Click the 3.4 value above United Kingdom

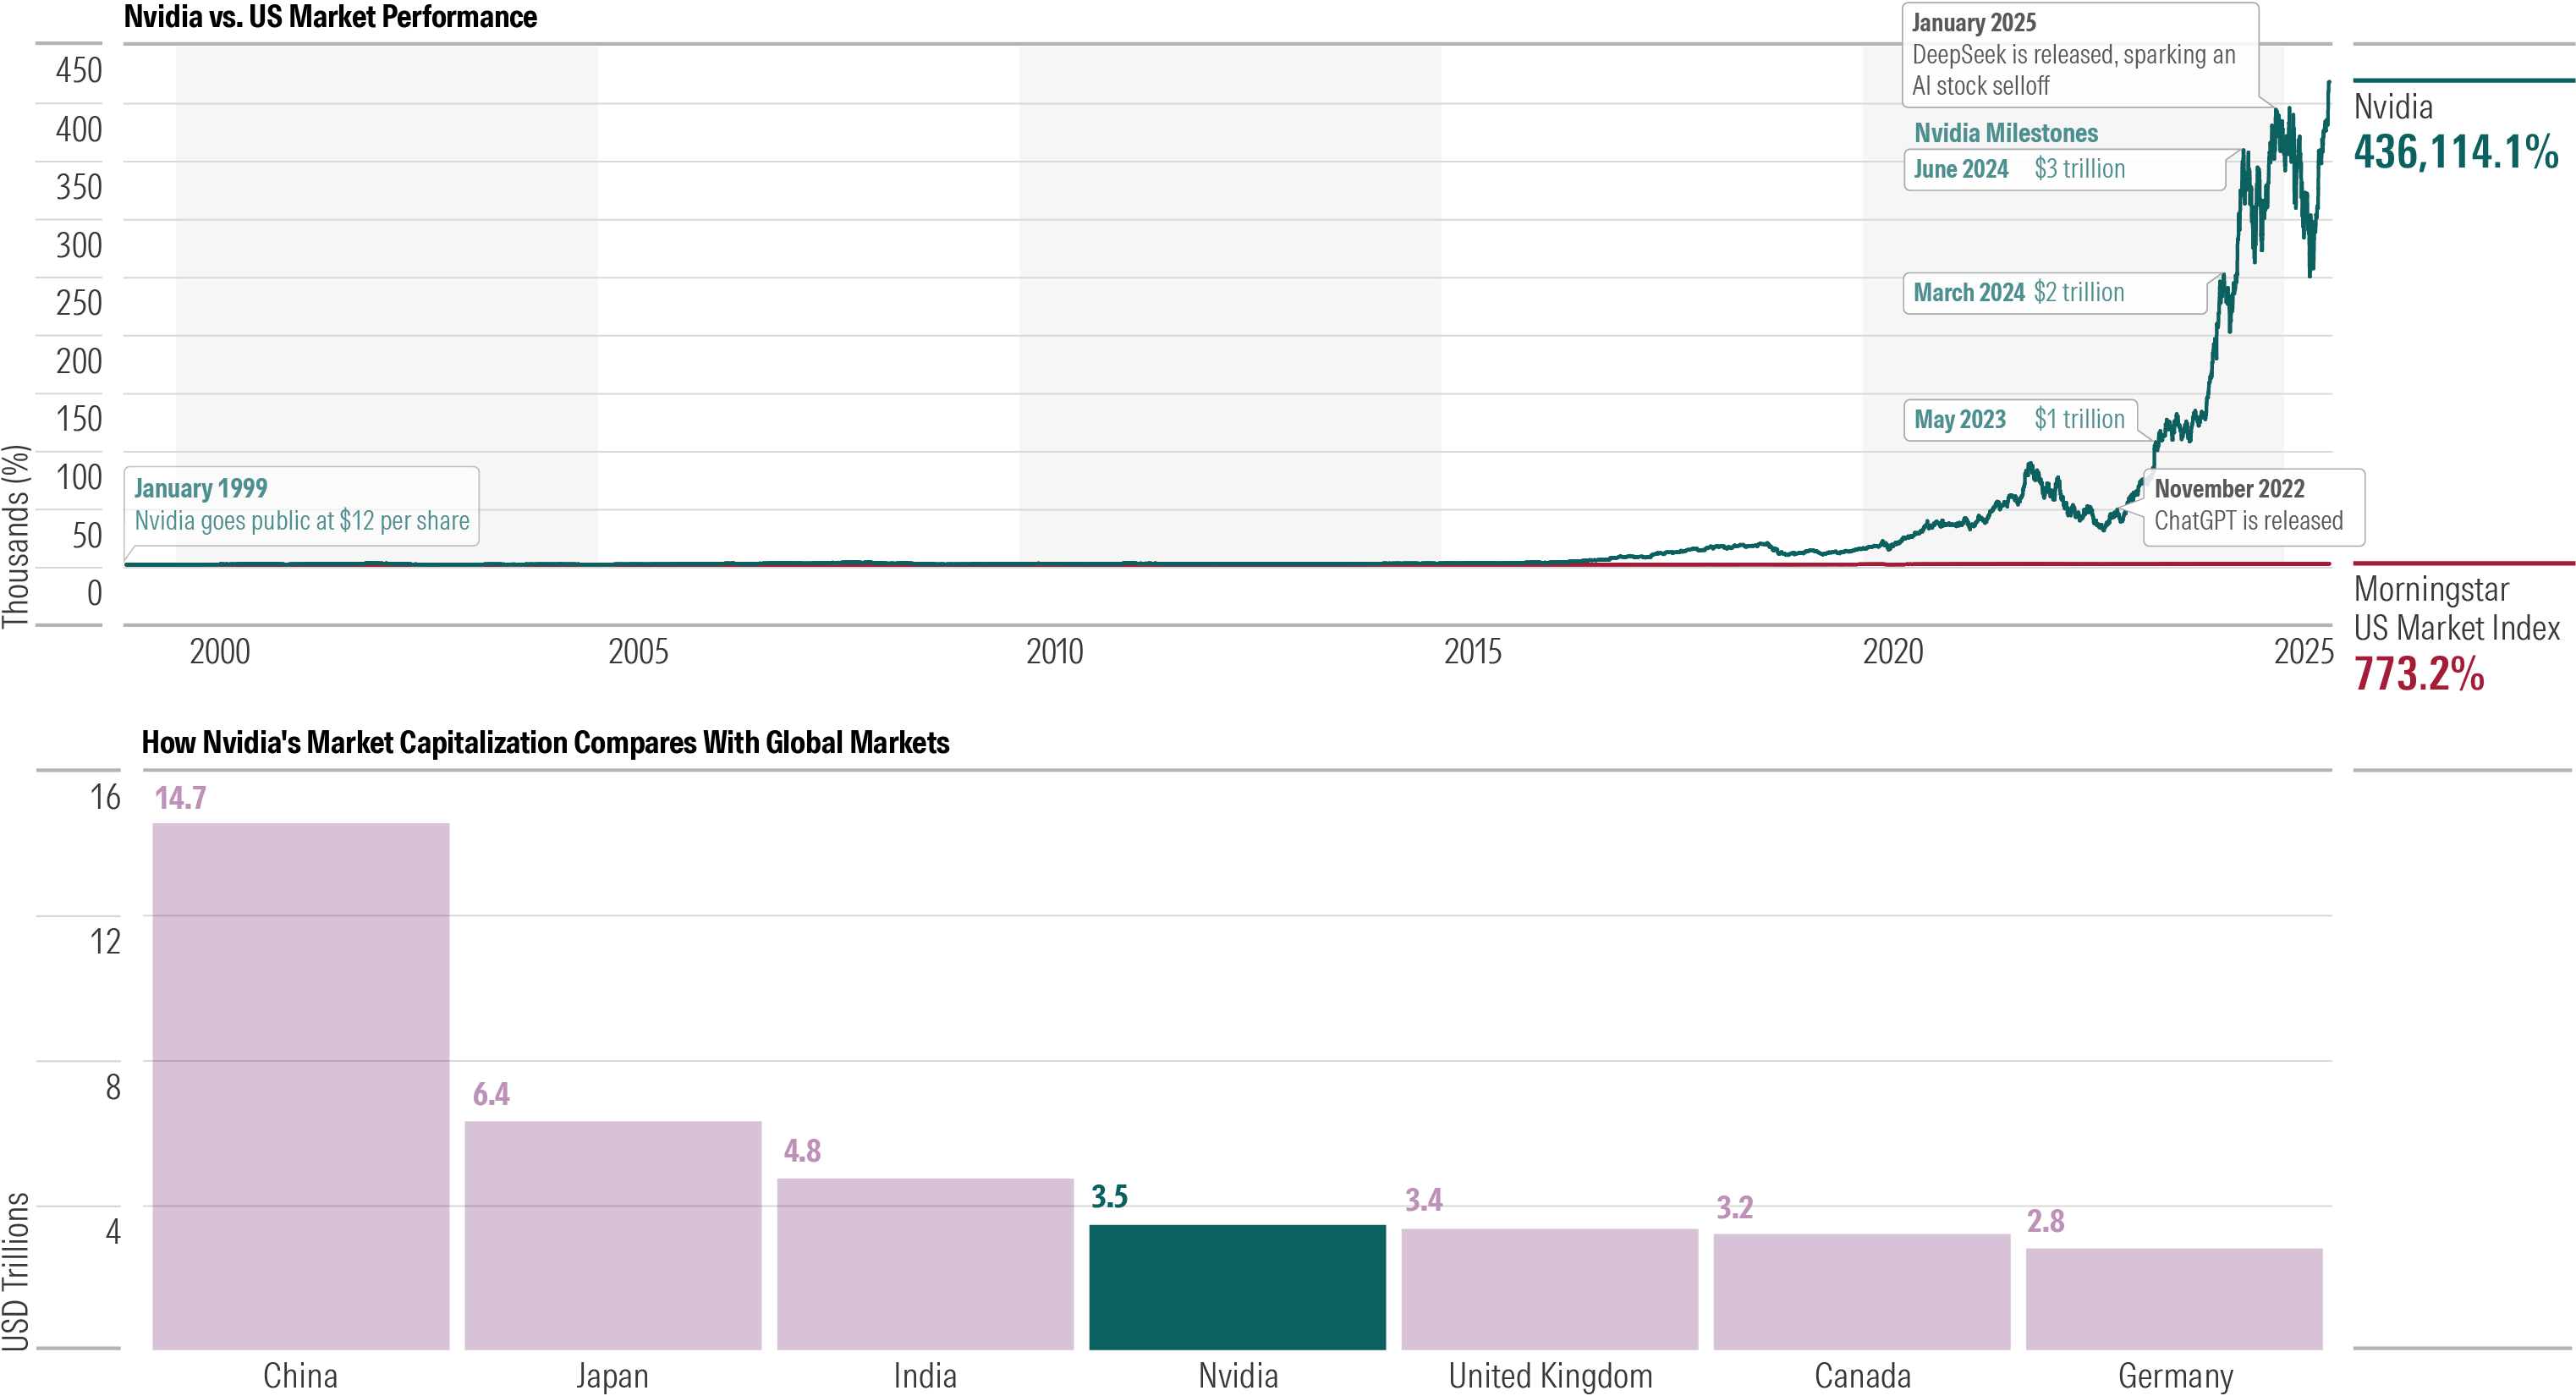(x=1424, y=1200)
